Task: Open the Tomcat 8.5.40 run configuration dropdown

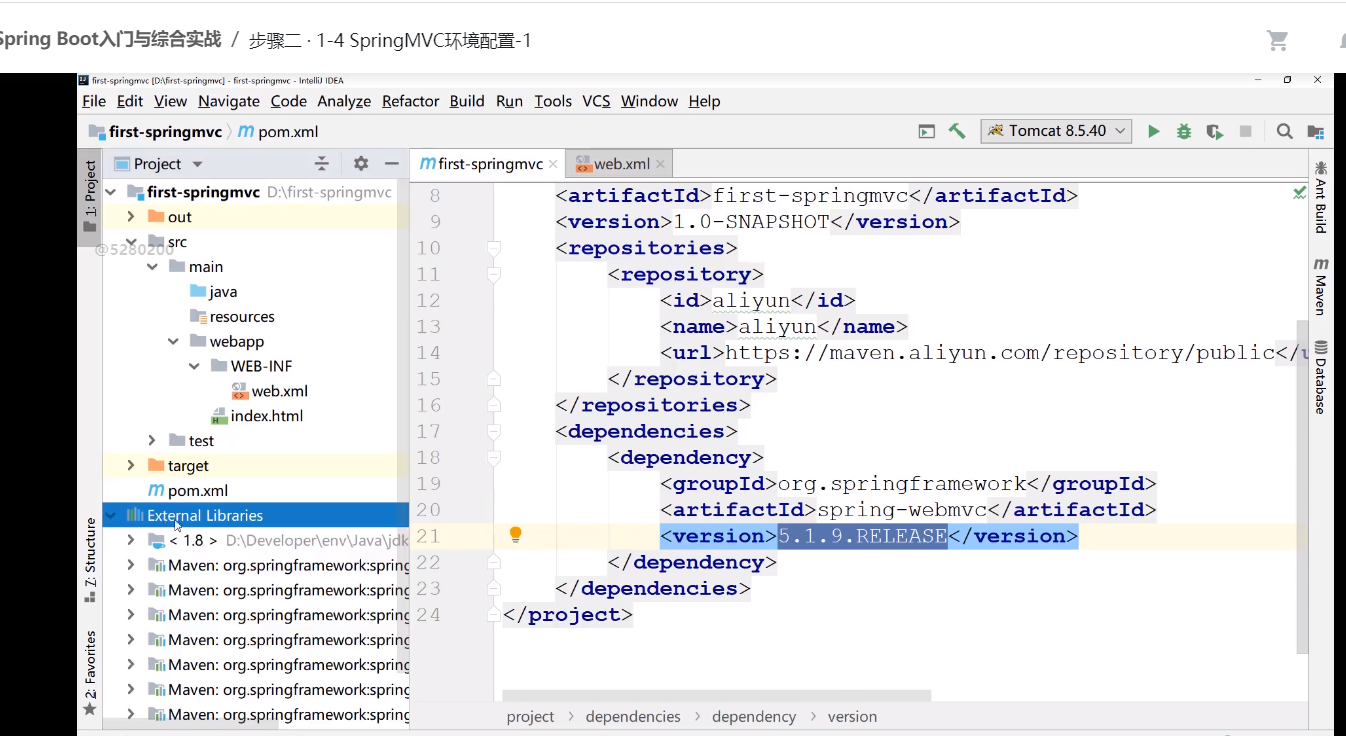Action: point(1056,131)
